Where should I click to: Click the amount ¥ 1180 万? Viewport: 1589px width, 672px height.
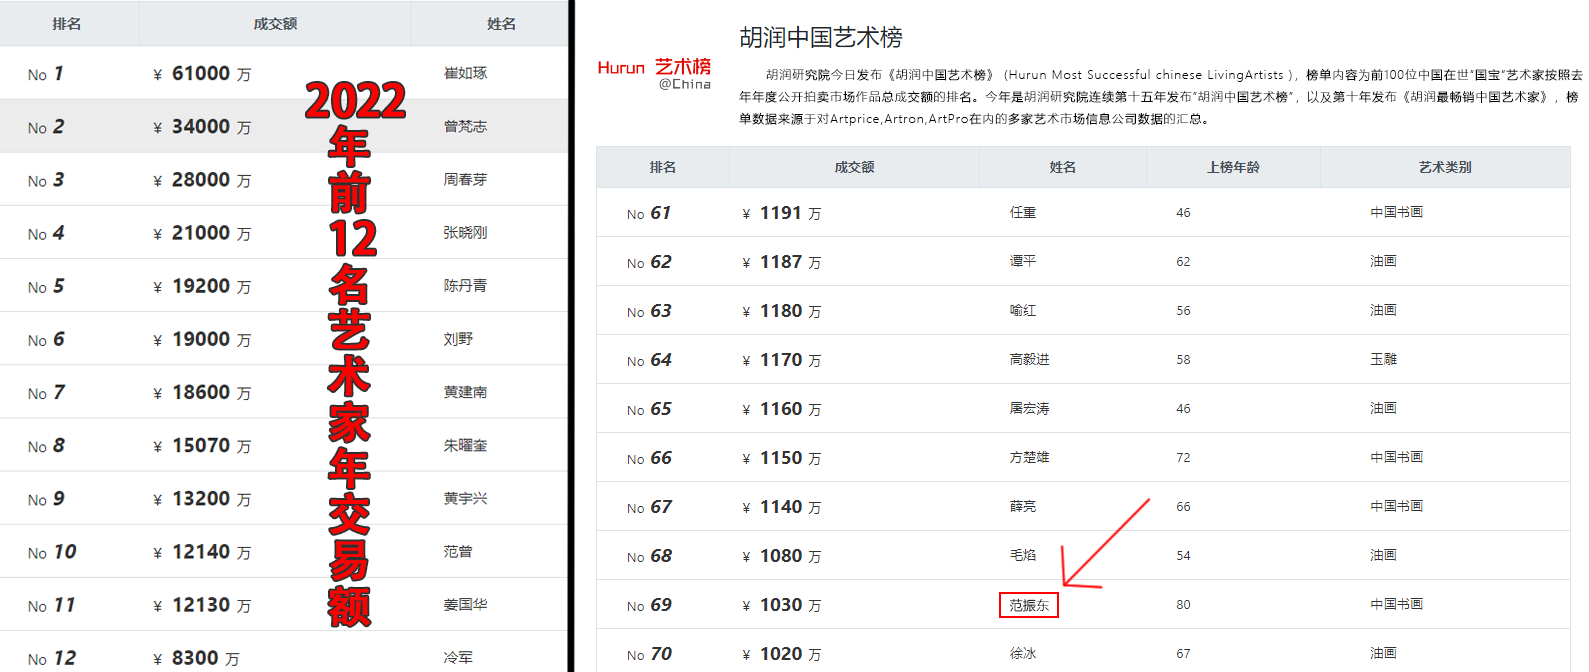782,311
